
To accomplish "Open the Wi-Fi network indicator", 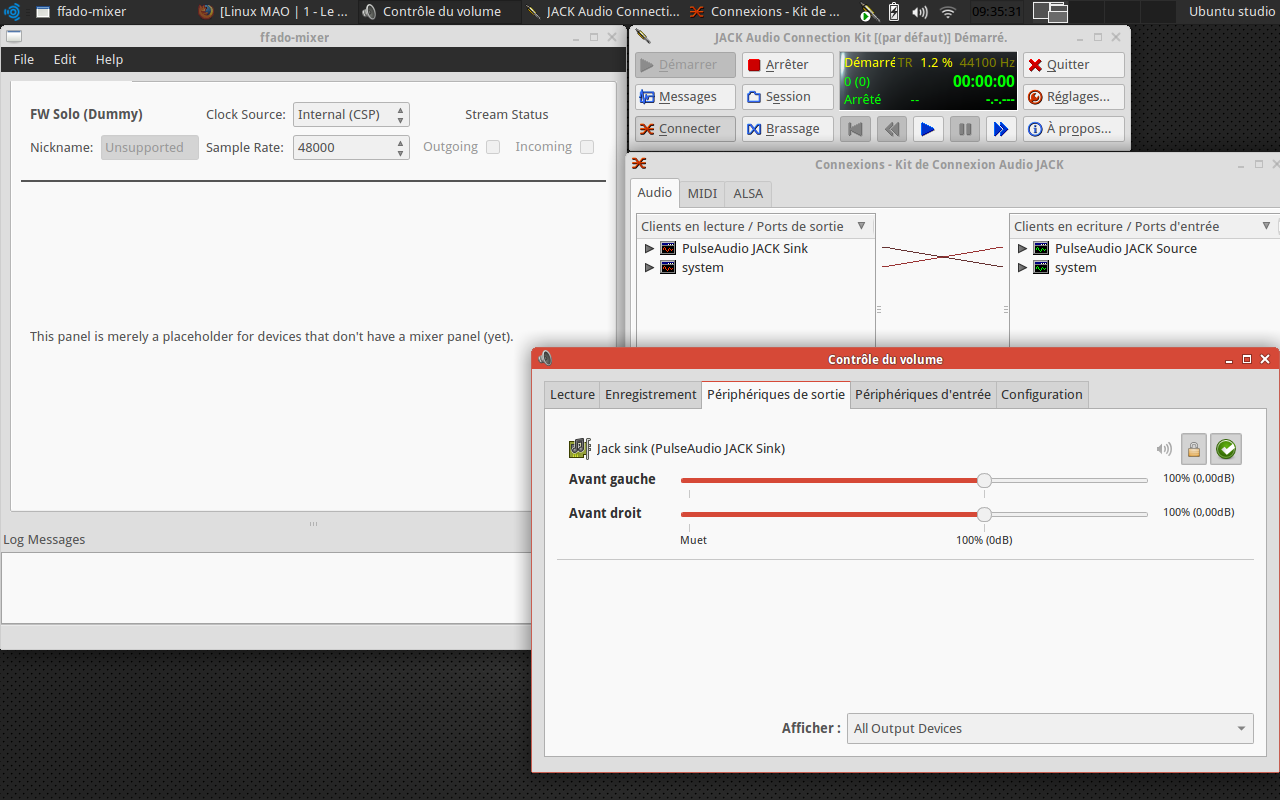I will [x=947, y=12].
